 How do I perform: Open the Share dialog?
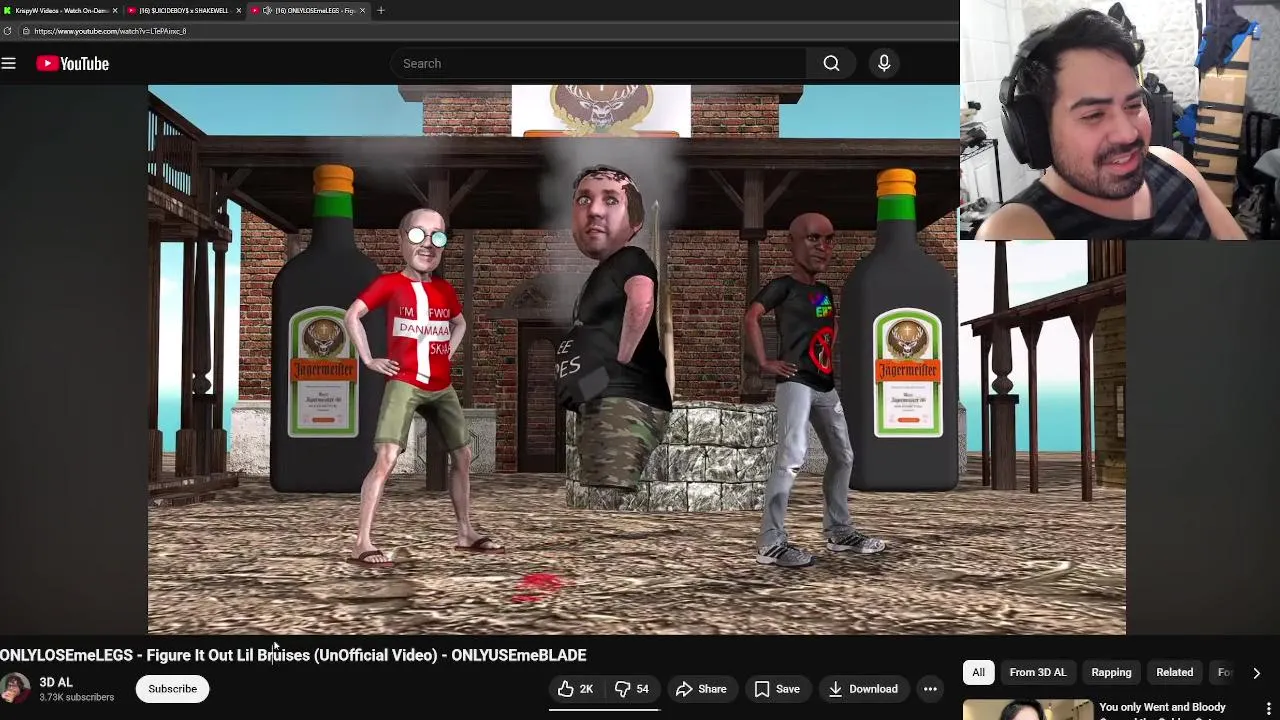click(x=700, y=689)
